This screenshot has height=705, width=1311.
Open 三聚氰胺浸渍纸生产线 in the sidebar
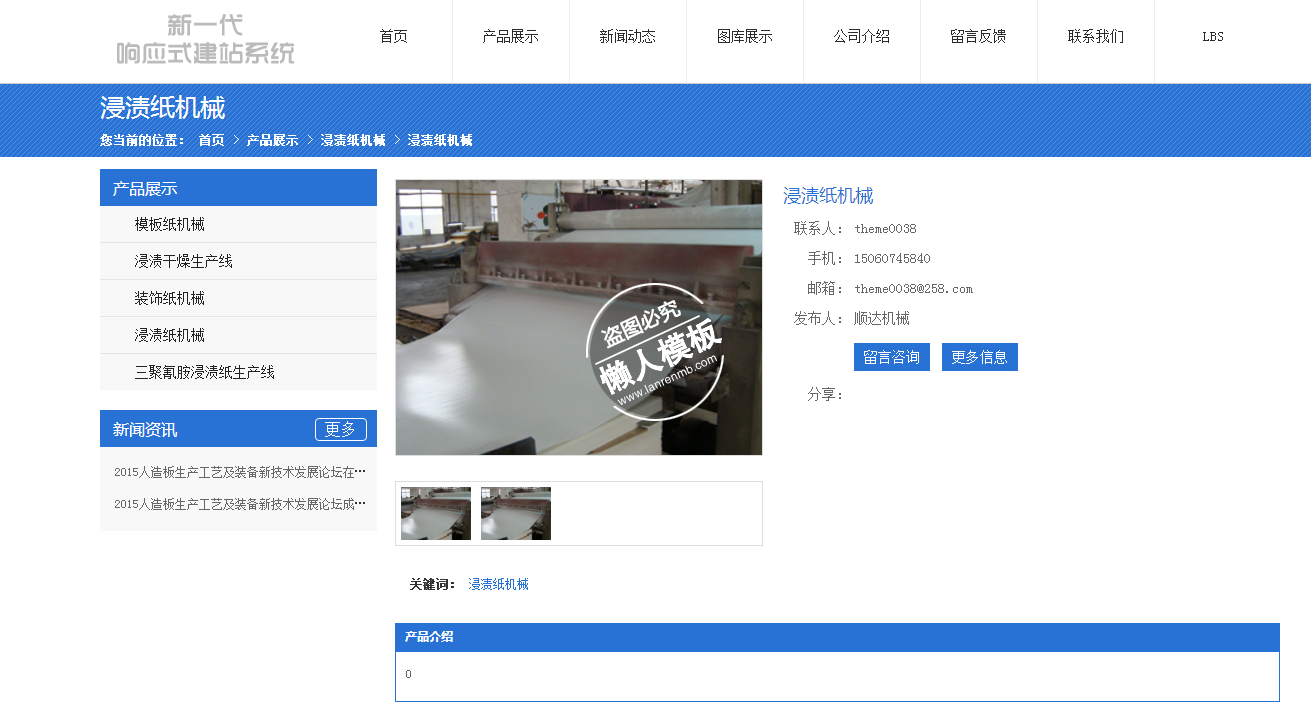pos(238,373)
